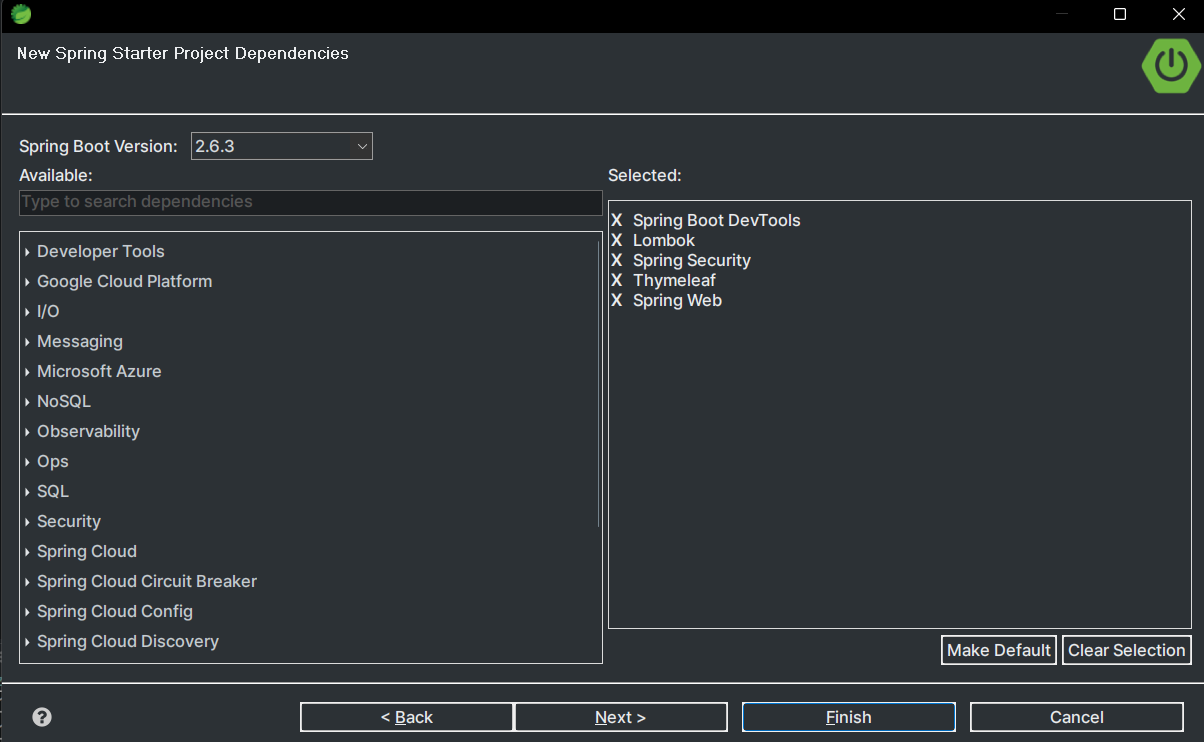Expand the Spring Cloud Discovery arrow
Viewport: 1204px width, 742px height.
28,642
